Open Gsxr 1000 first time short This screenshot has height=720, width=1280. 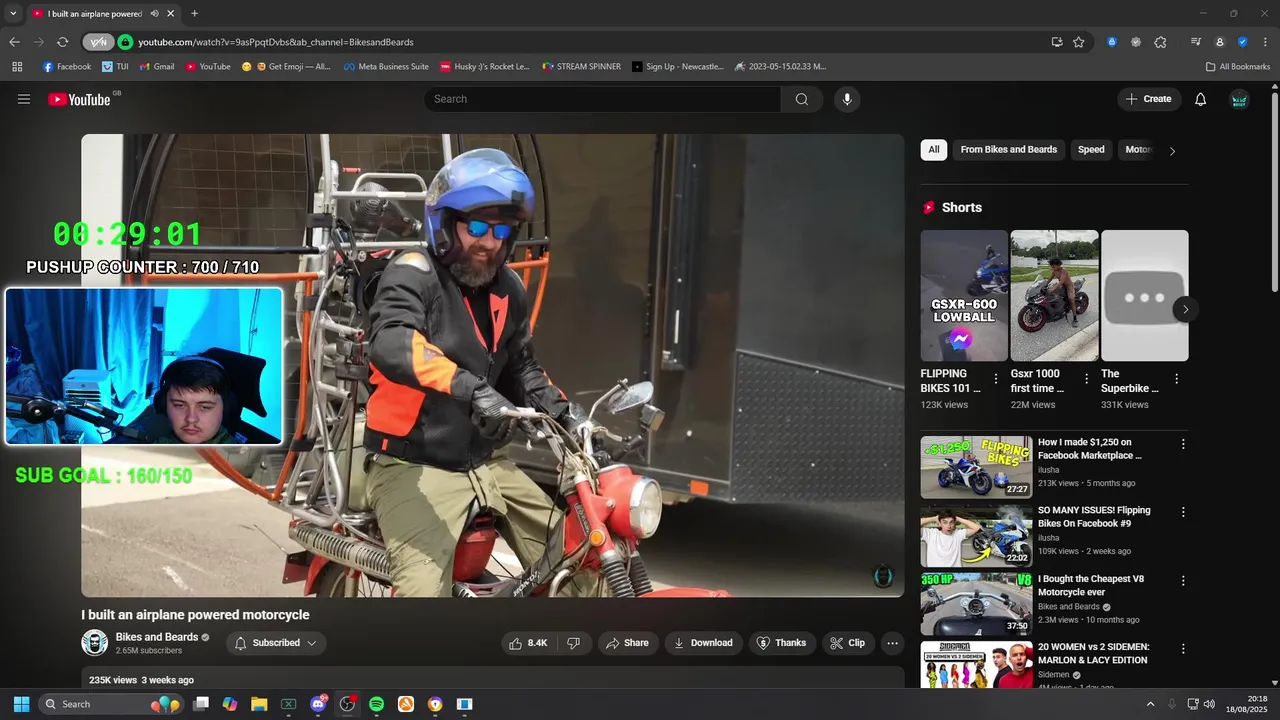click(x=1054, y=296)
